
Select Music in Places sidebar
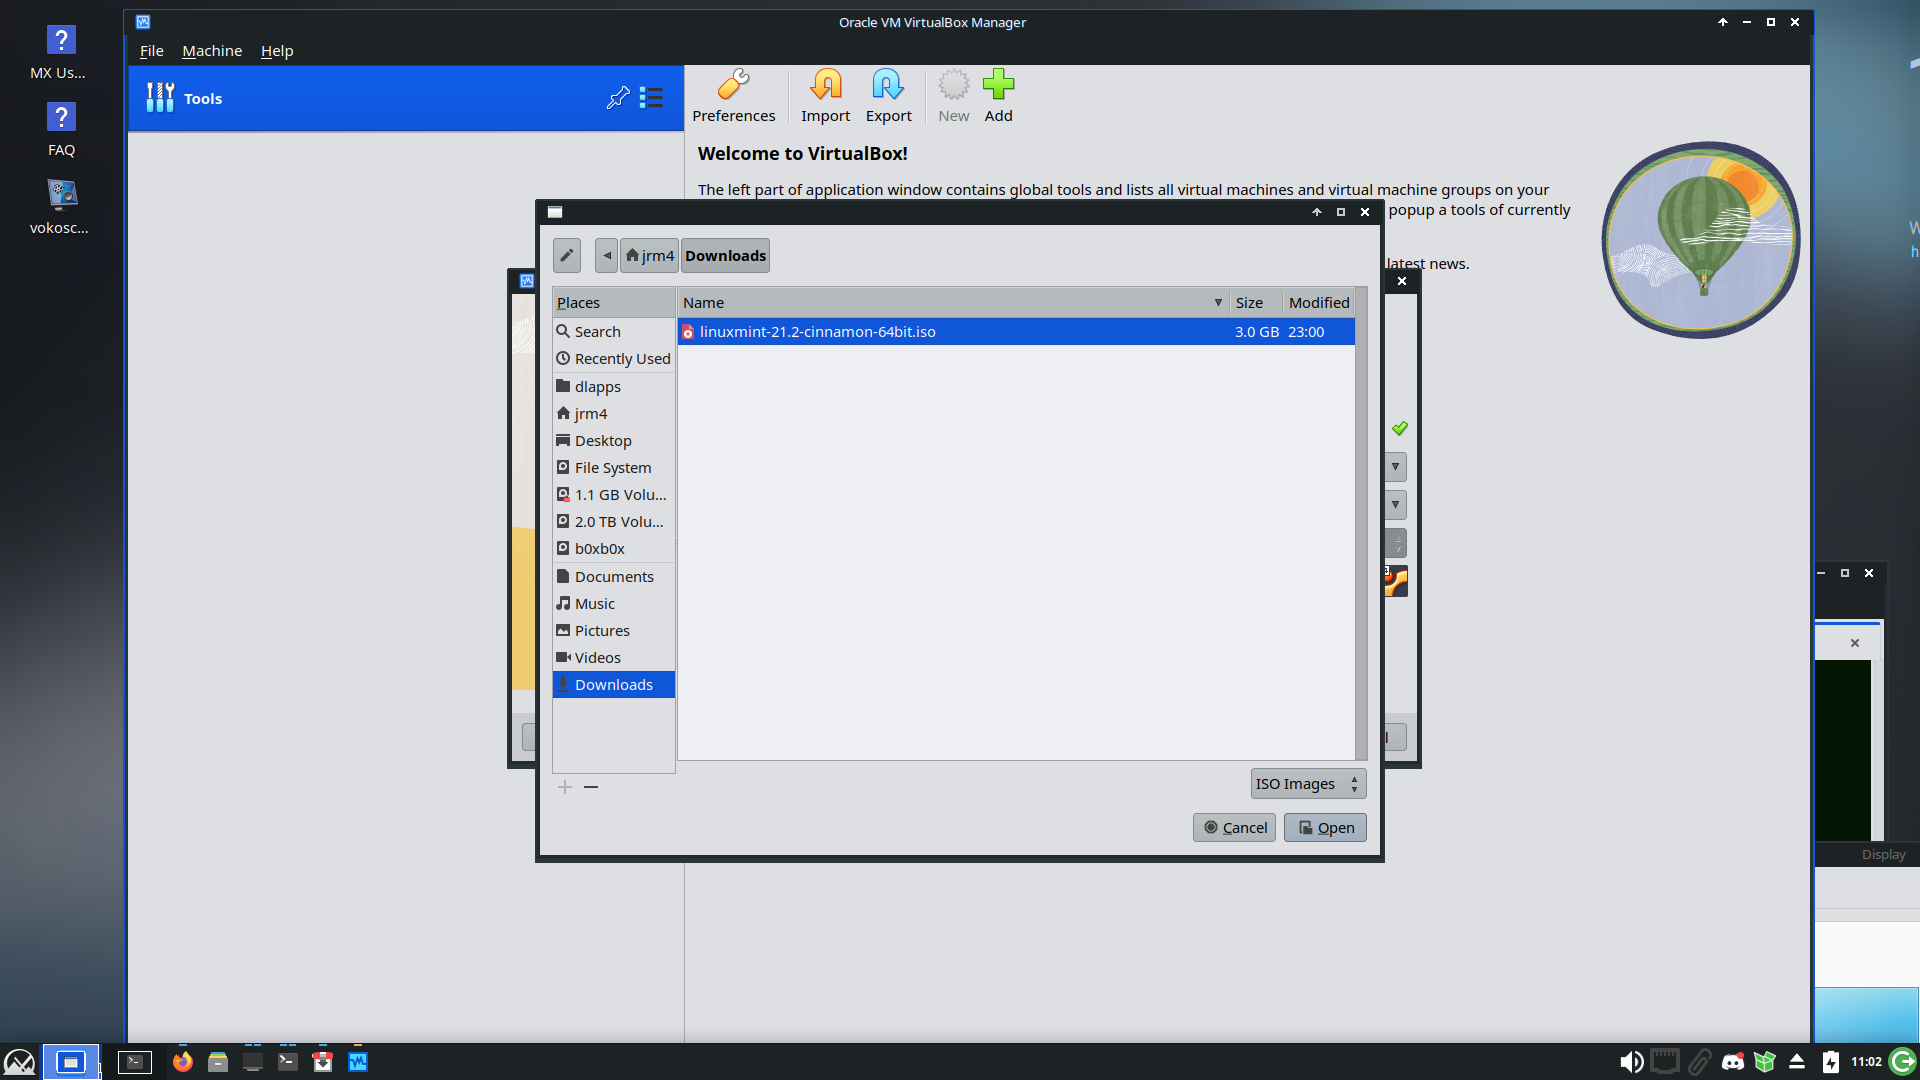tap(613, 603)
